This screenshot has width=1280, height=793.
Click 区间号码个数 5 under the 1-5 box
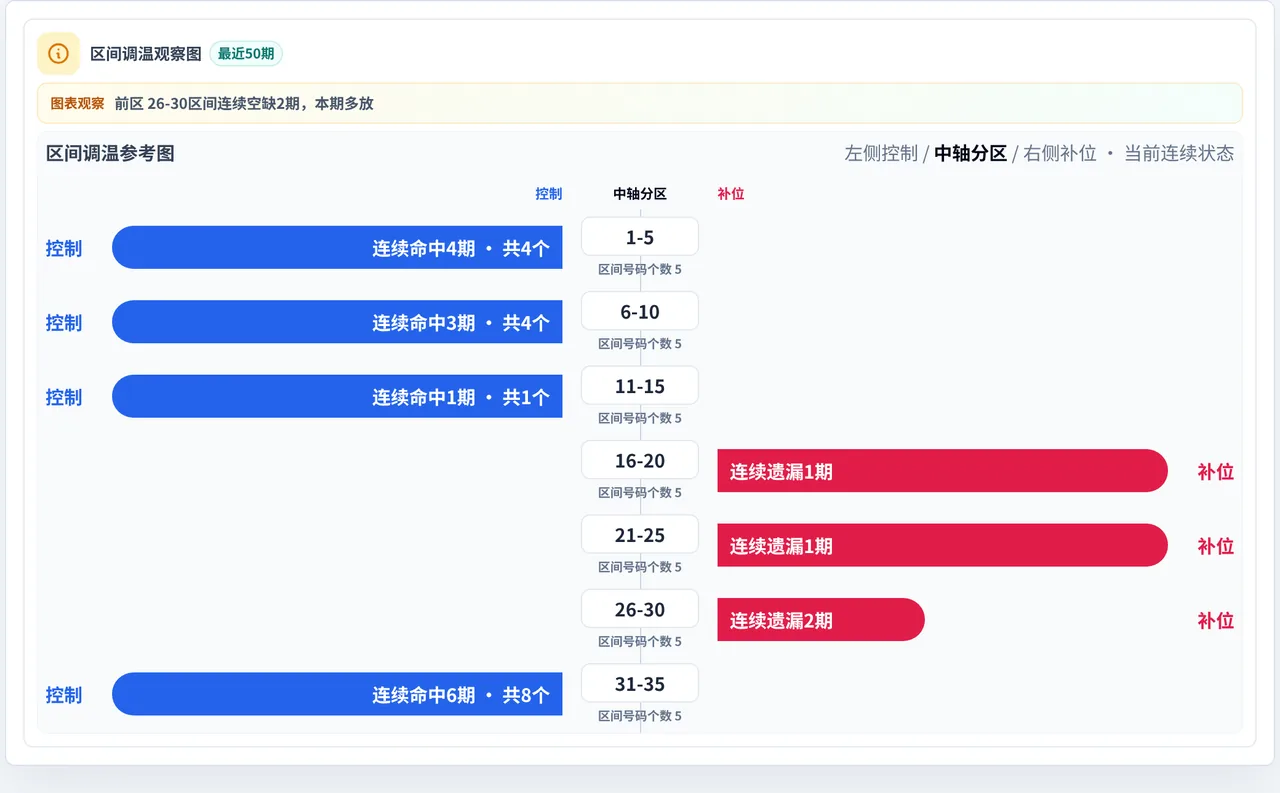(640, 269)
